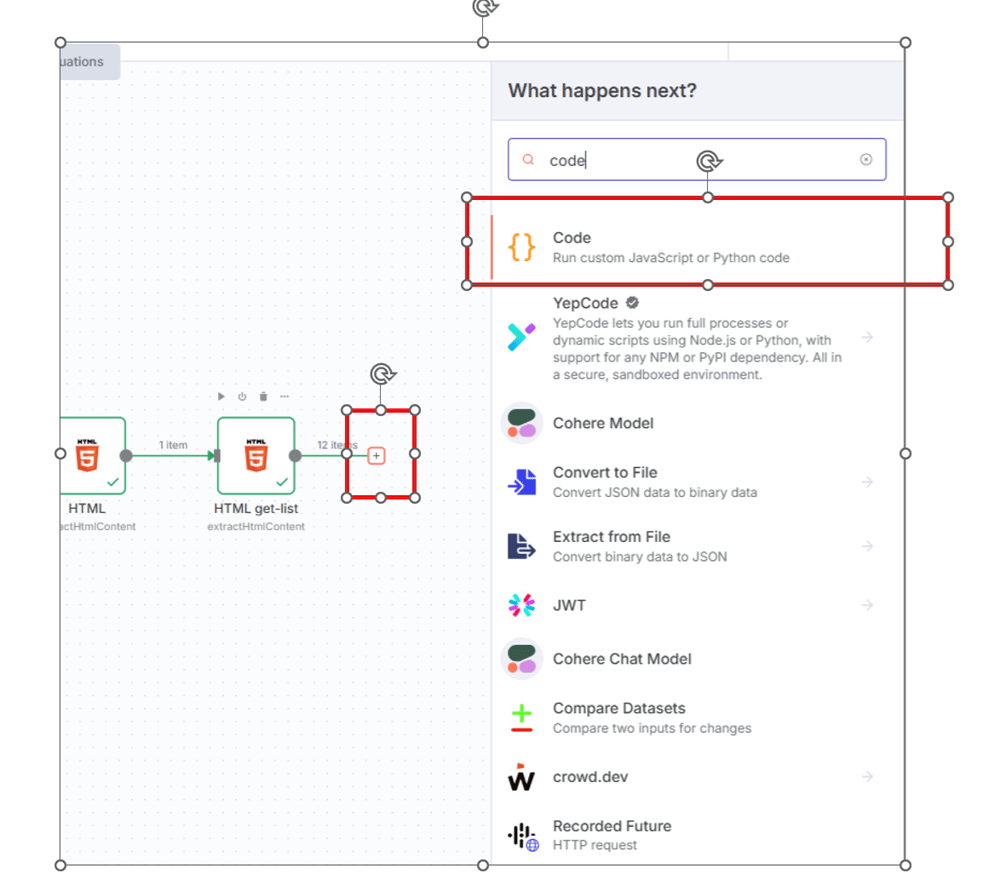This screenshot has width=1000, height=896.
Task: Click the Compare Datasets plus-minus icon
Action: click(521, 718)
